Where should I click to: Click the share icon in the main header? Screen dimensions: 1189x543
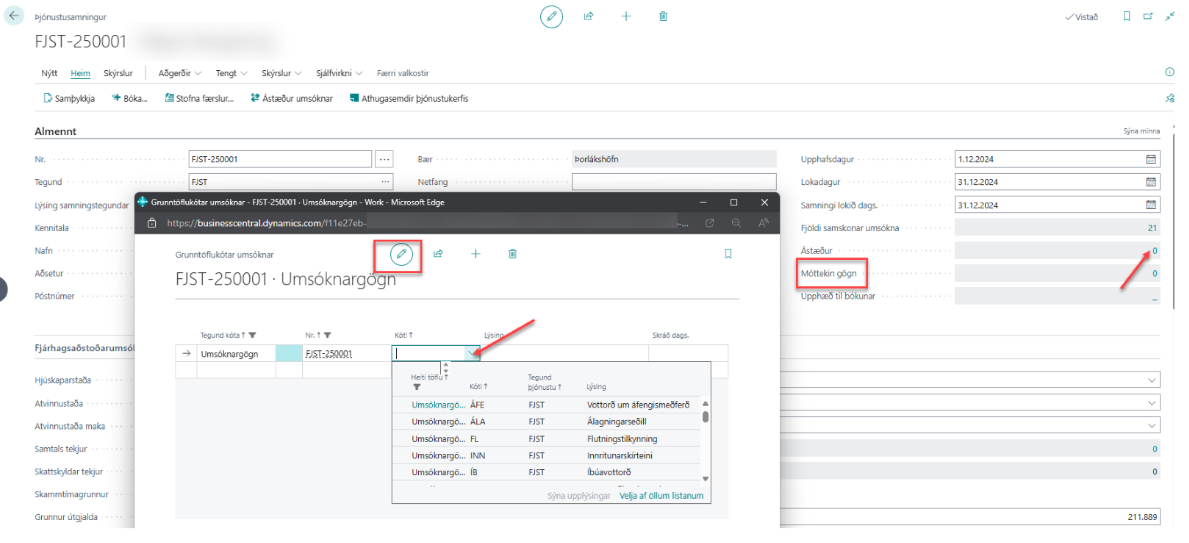(589, 17)
